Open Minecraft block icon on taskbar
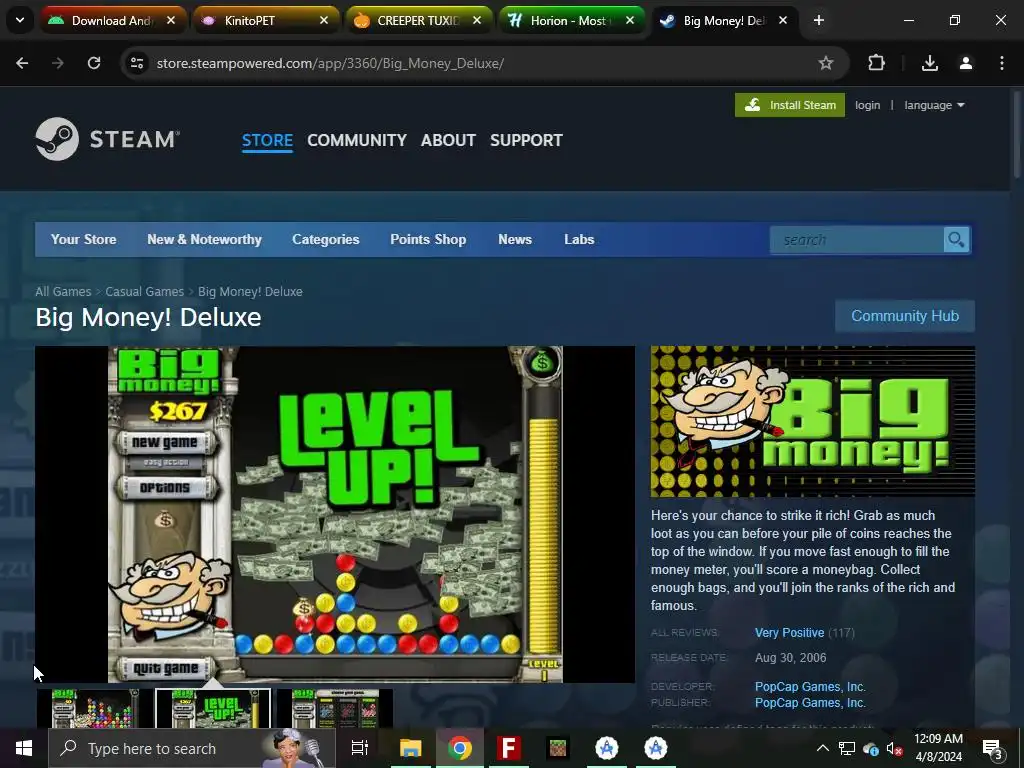The height and width of the screenshot is (768, 1024). (x=558, y=748)
